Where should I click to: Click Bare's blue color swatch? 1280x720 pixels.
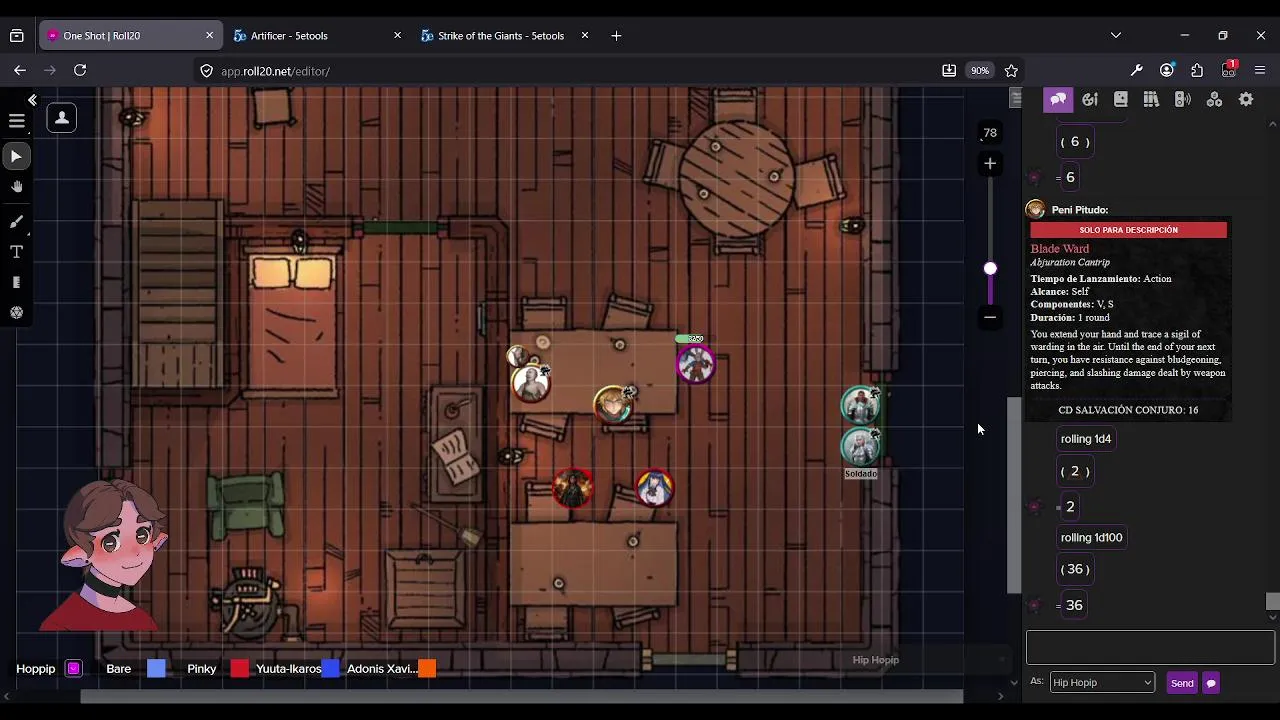click(156, 669)
